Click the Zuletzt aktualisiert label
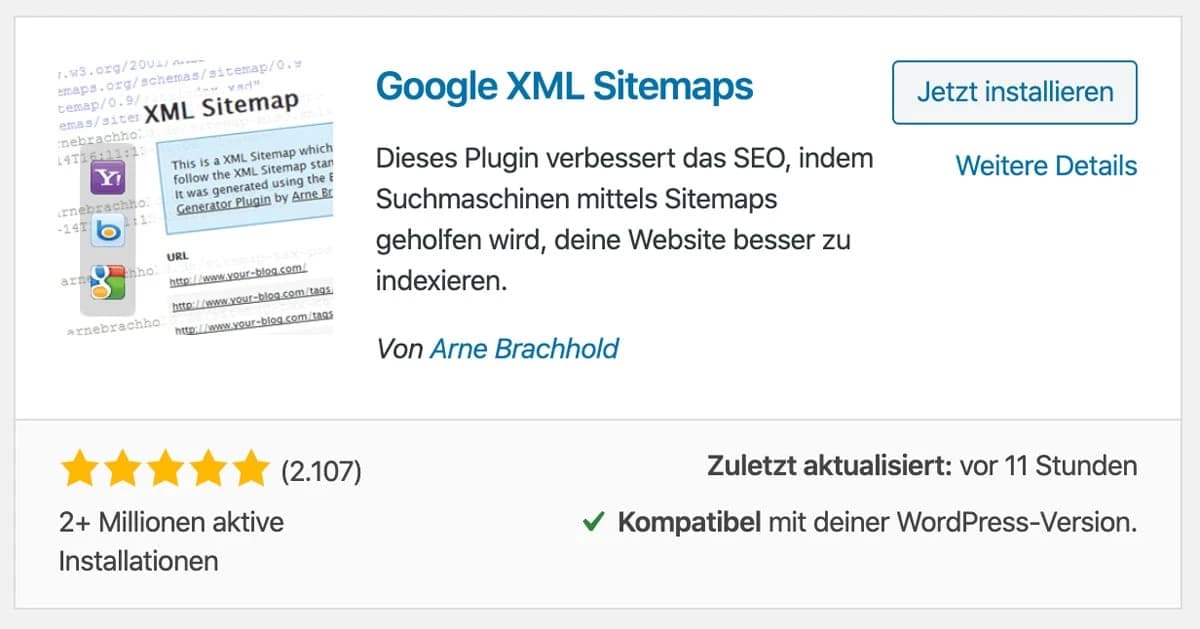The width and height of the screenshot is (1200, 629). click(829, 466)
